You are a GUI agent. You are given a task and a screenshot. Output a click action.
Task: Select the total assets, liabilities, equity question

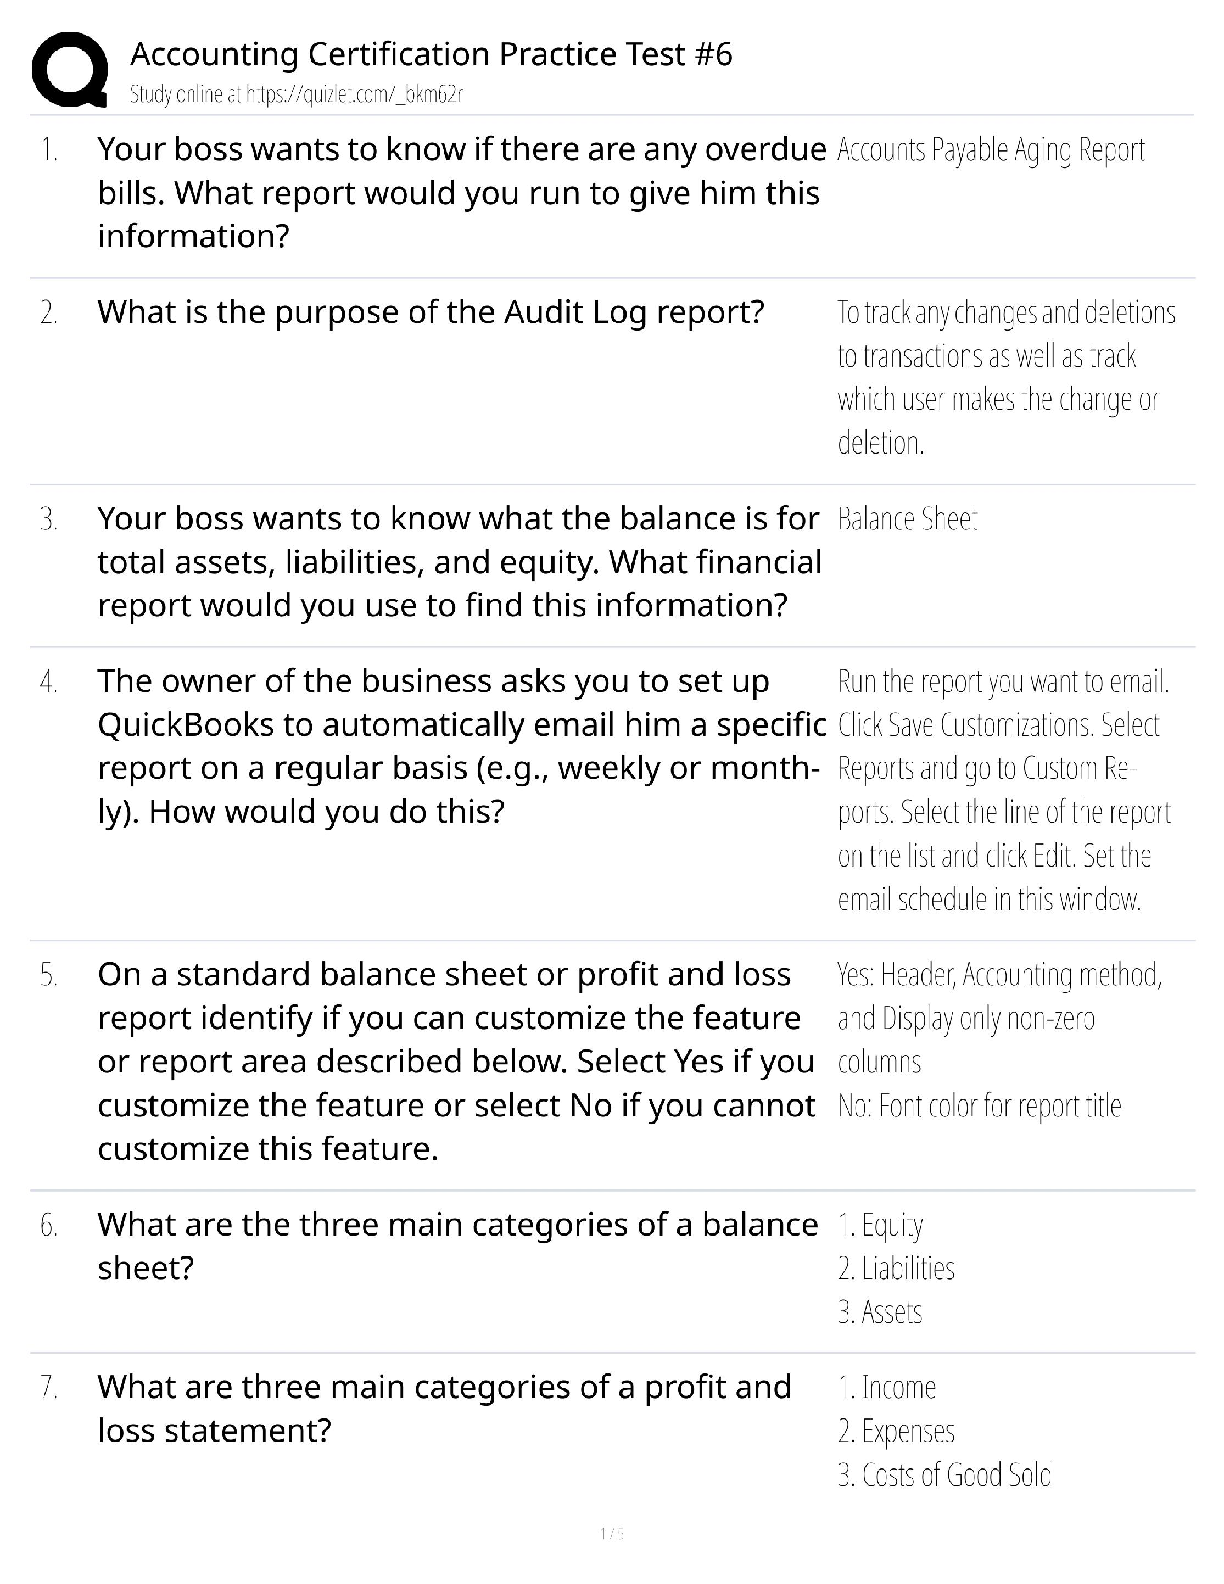[458, 562]
